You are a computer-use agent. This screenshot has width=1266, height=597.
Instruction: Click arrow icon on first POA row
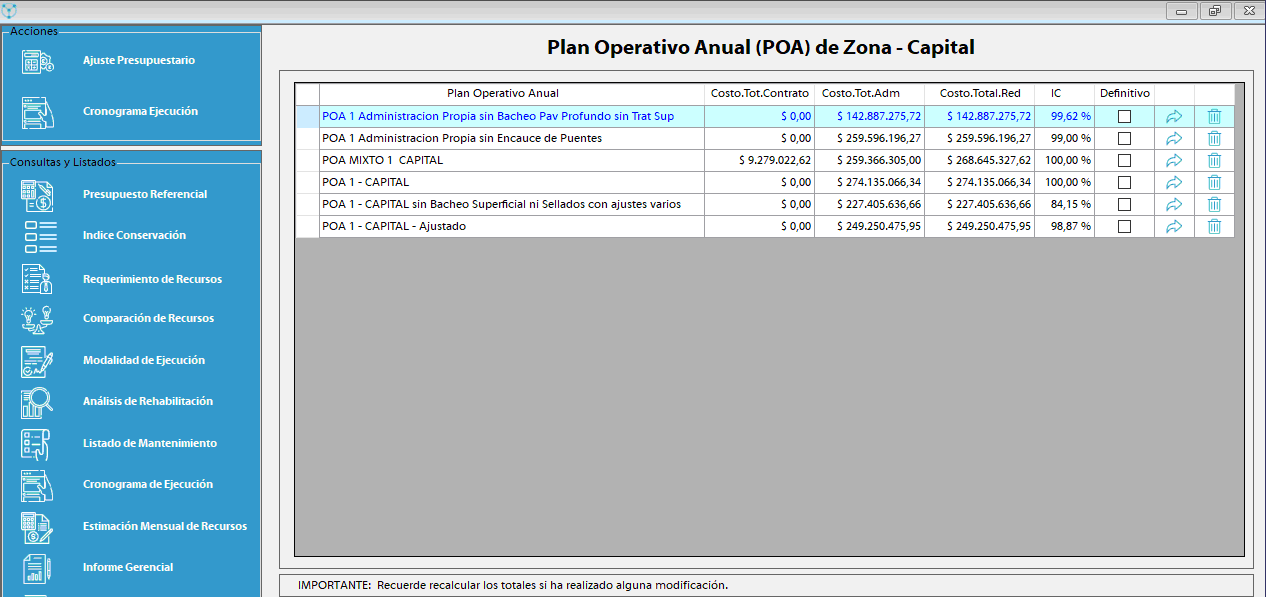tap(1174, 116)
